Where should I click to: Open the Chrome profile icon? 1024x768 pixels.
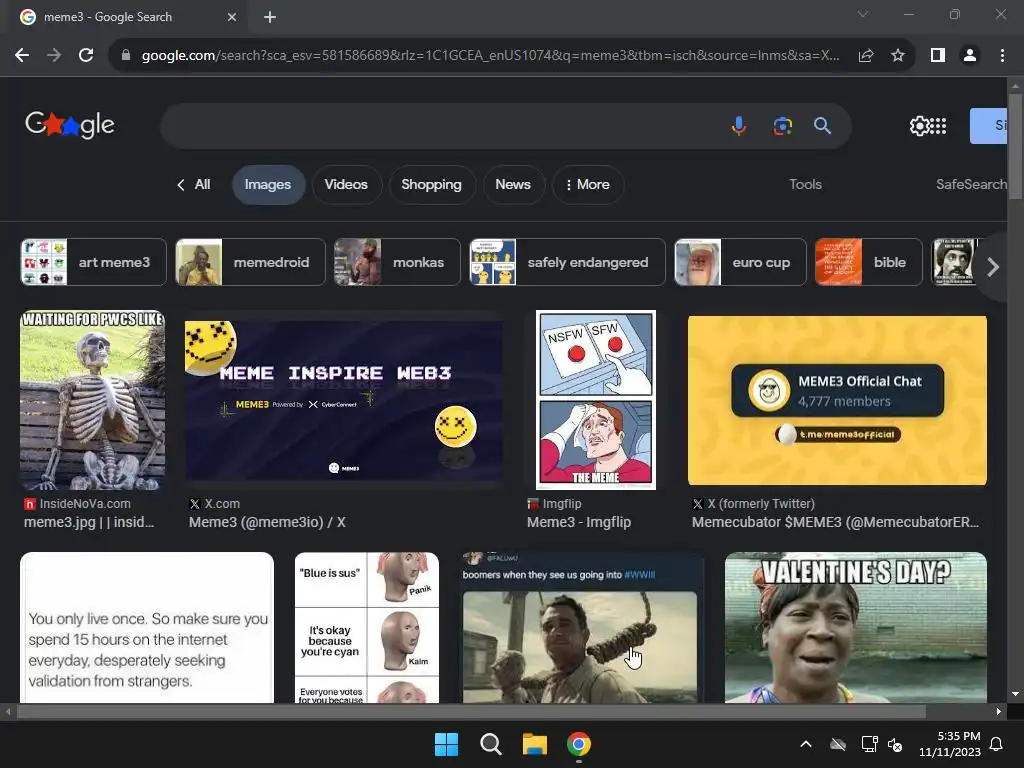pos(970,56)
